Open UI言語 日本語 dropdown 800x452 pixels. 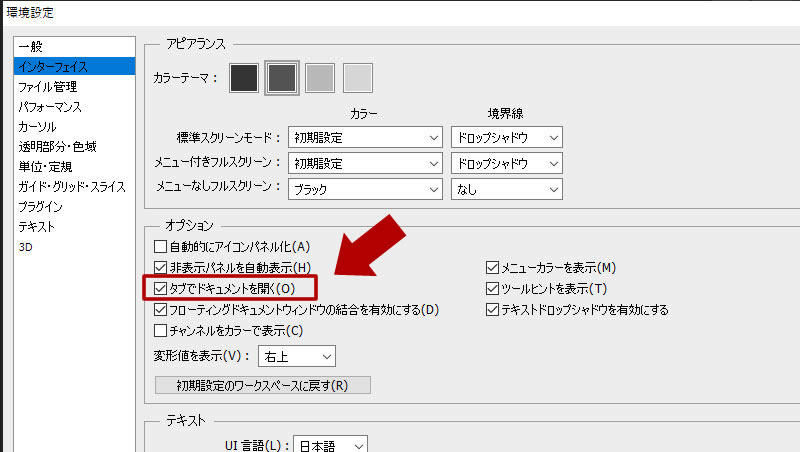click(332, 446)
